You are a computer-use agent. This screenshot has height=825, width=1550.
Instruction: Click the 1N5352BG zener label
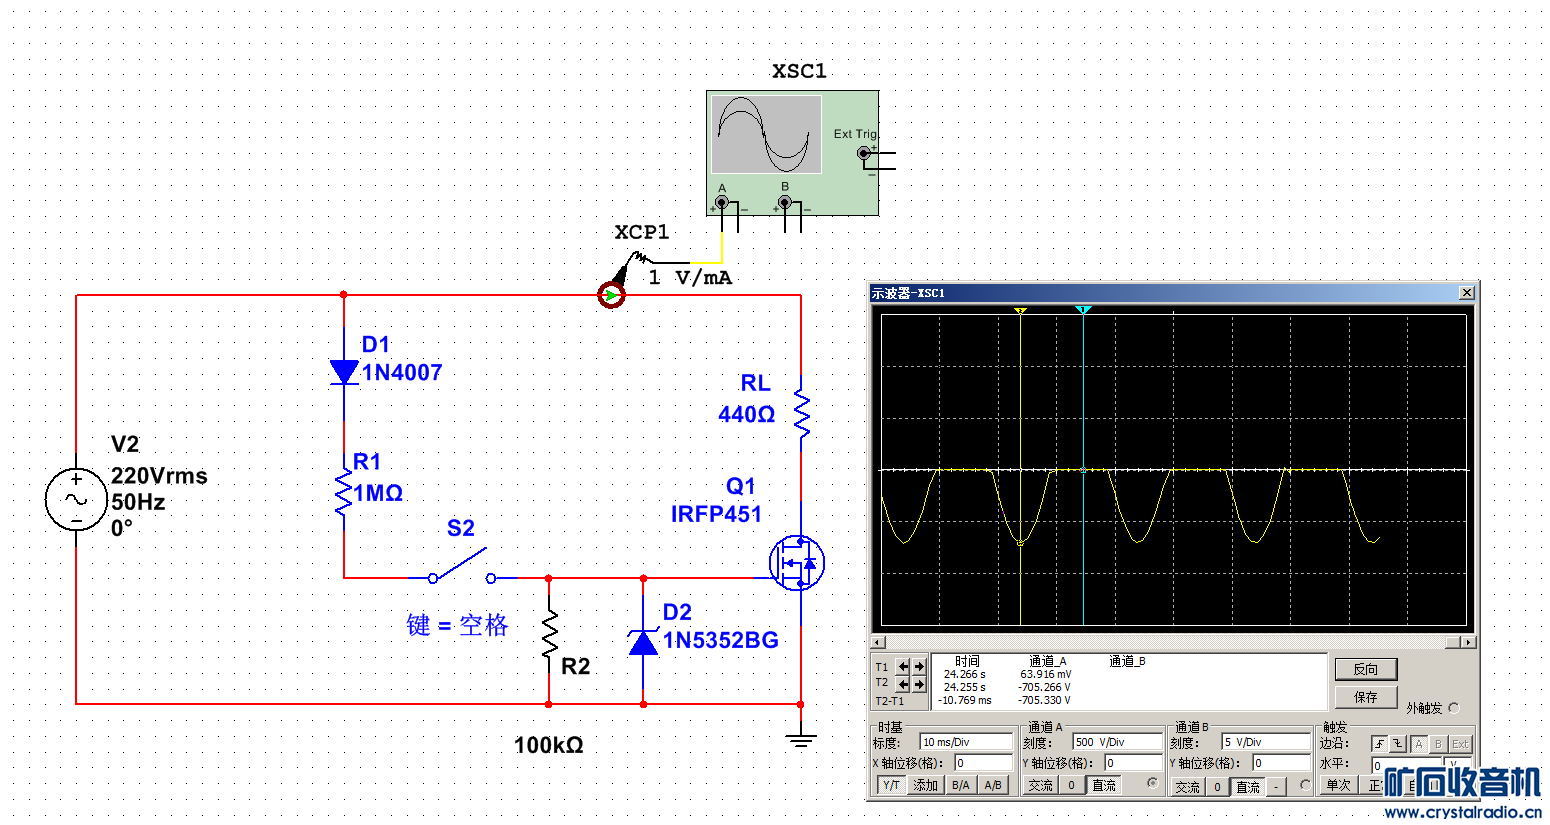tap(721, 640)
